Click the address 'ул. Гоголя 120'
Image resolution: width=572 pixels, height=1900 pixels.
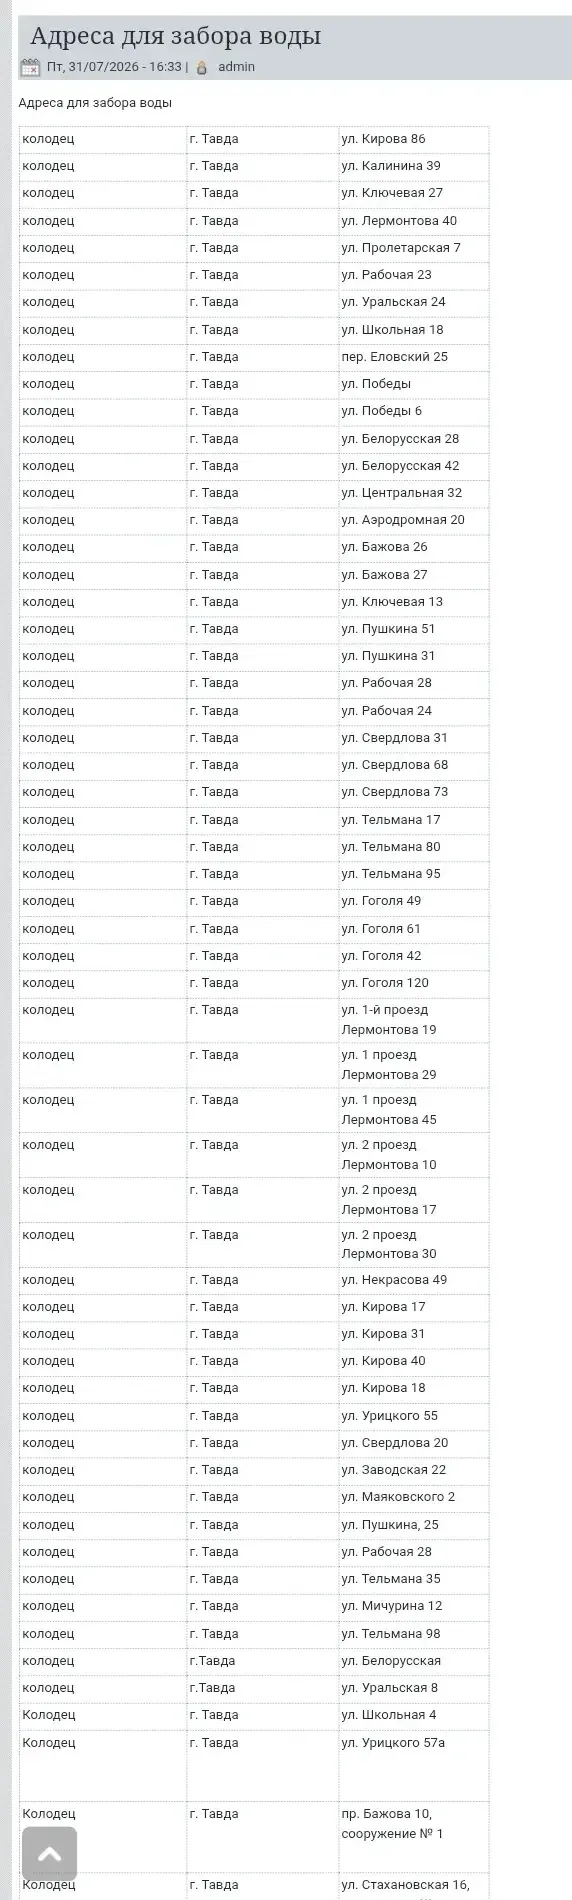385,983
